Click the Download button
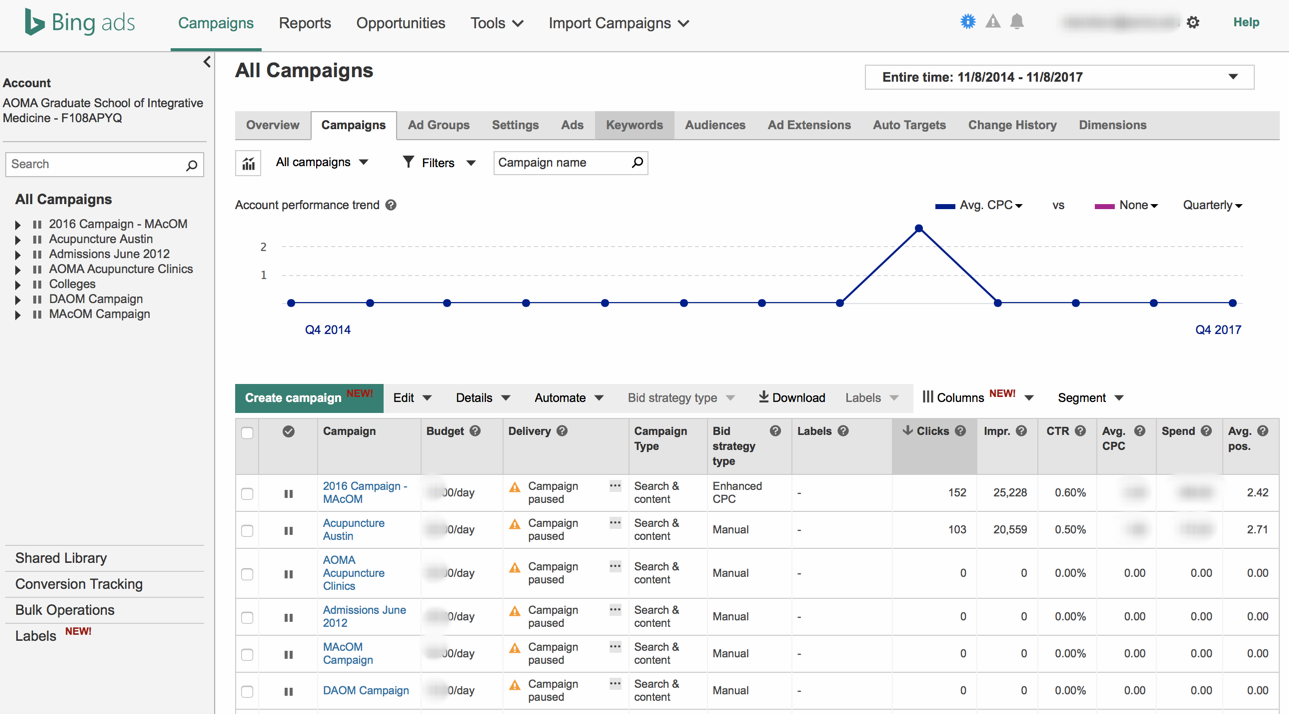This screenshot has height=714, width=1289. (x=792, y=398)
